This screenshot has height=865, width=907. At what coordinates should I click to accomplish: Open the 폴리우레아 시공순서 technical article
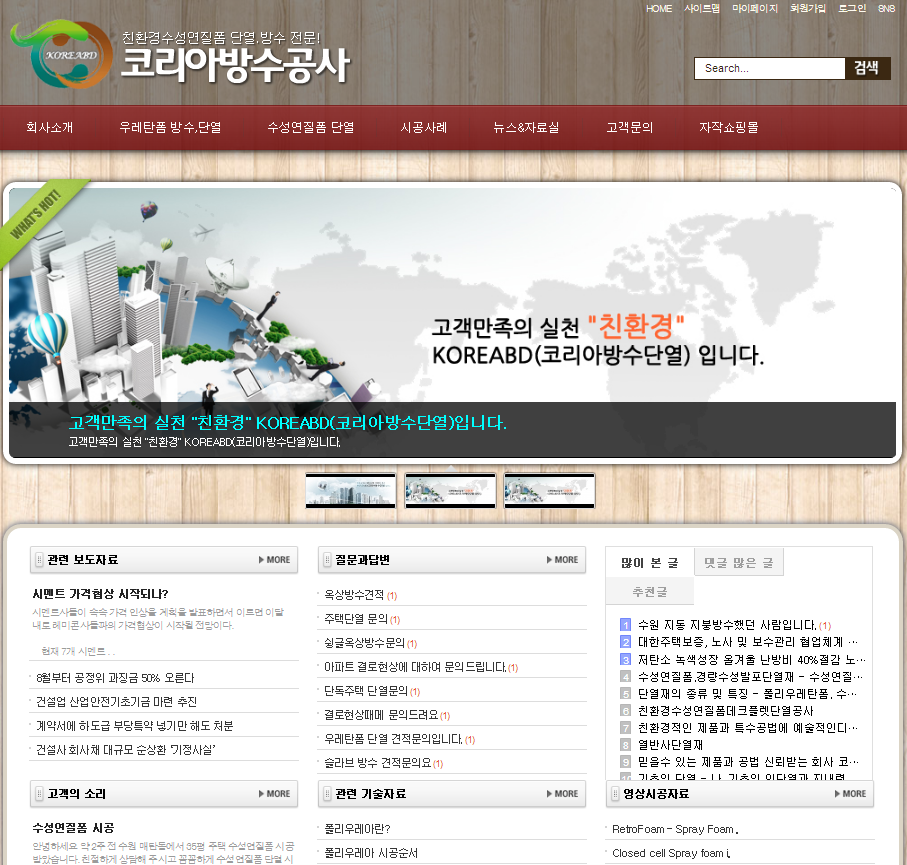tap(371, 853)
